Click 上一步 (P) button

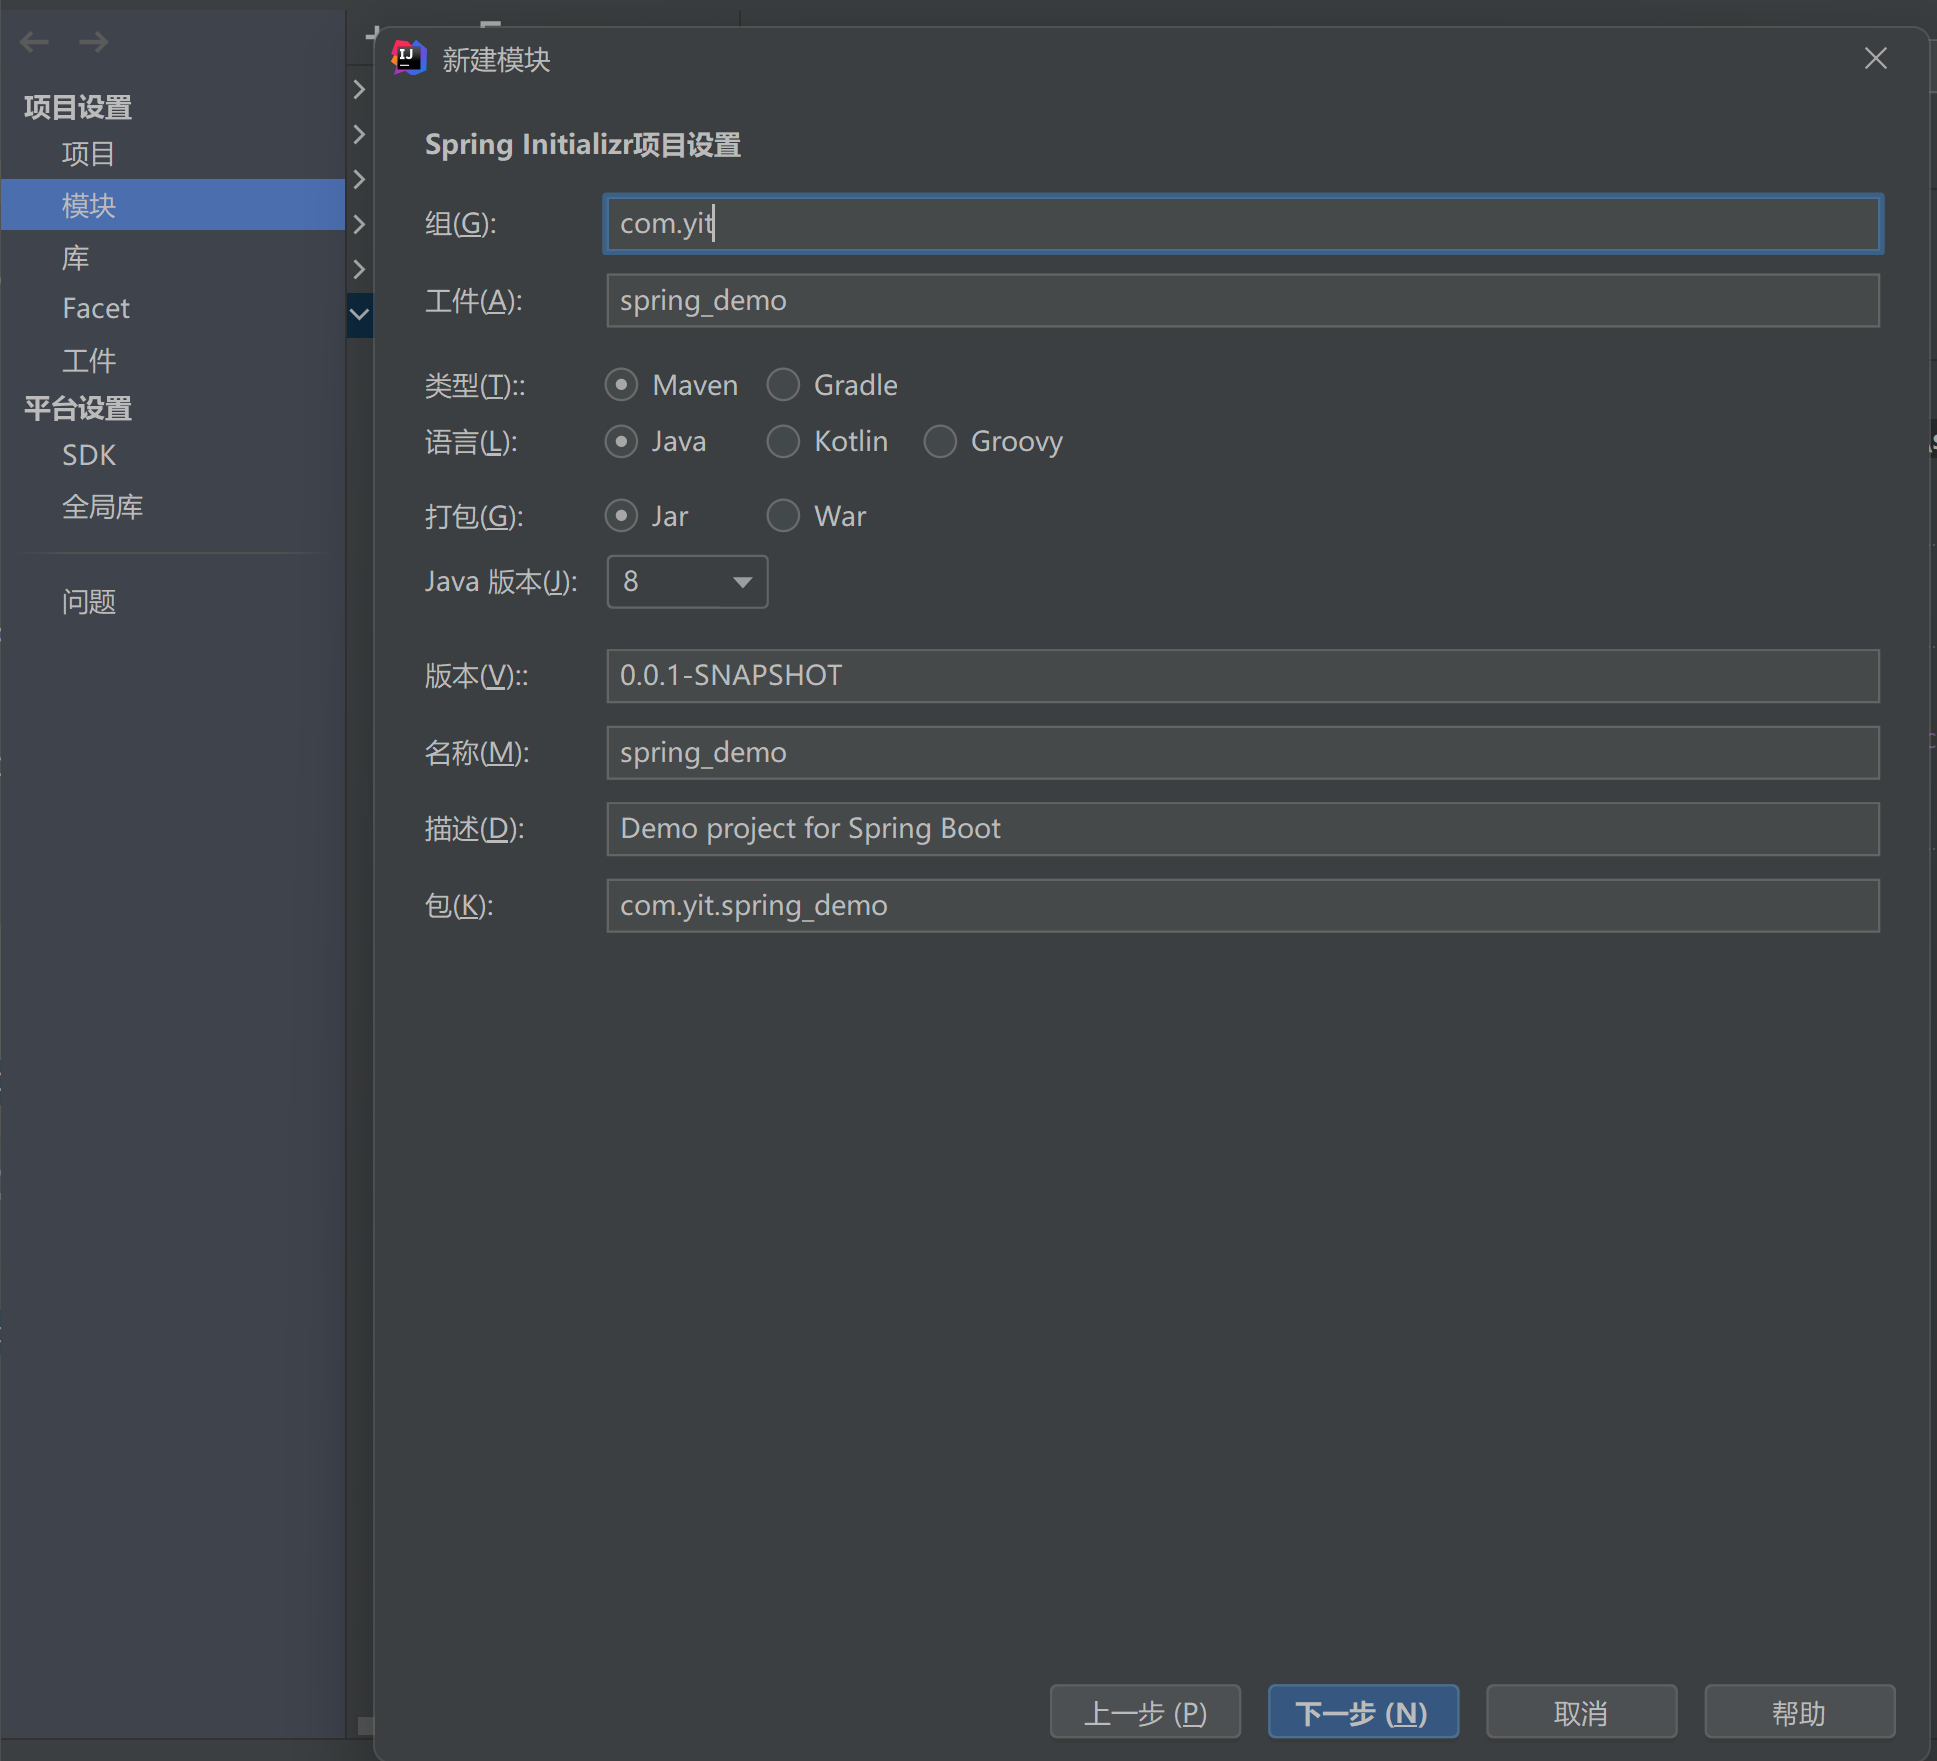[x=1145, y=1713]
